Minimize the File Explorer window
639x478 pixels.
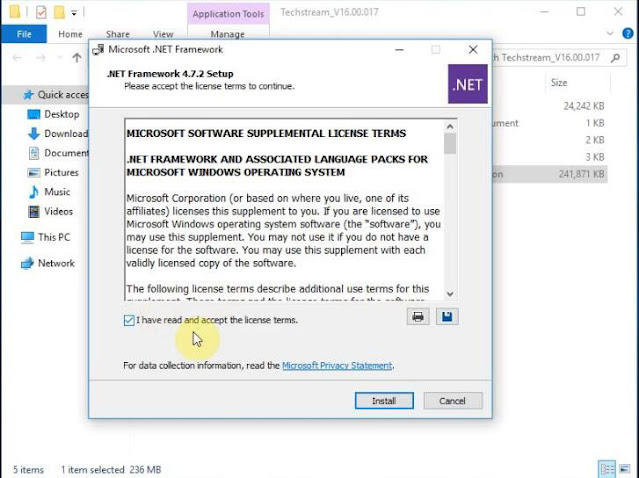point(544,12)
